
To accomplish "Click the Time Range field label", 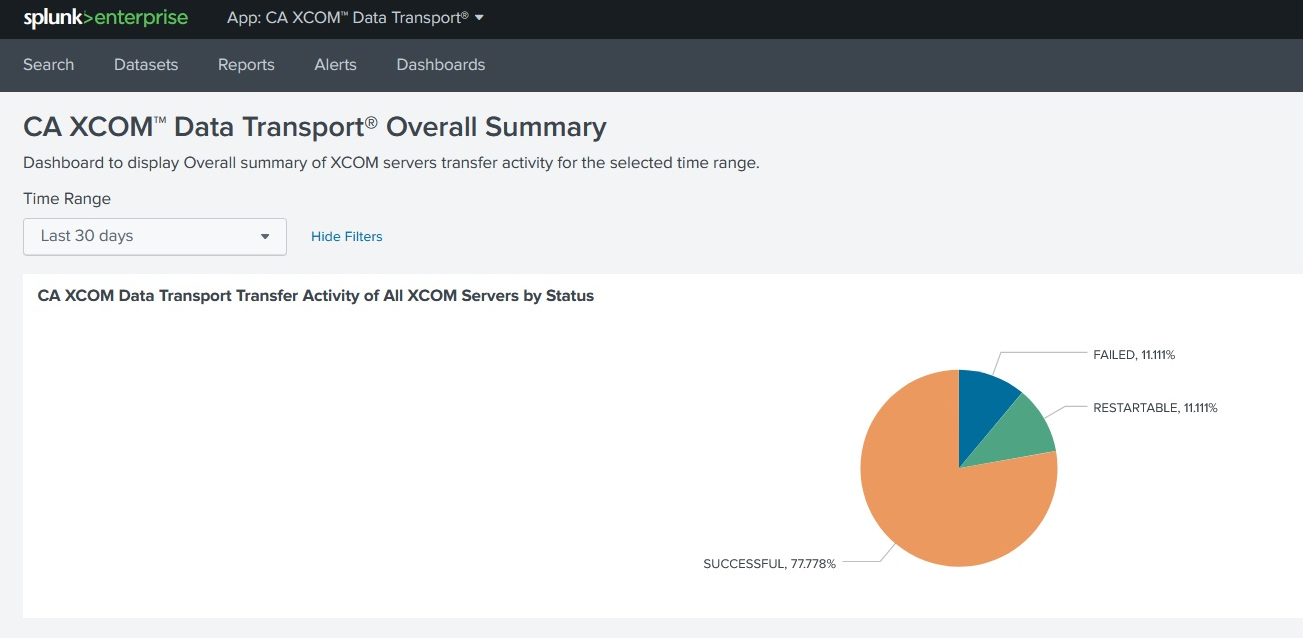I will 67,199.
